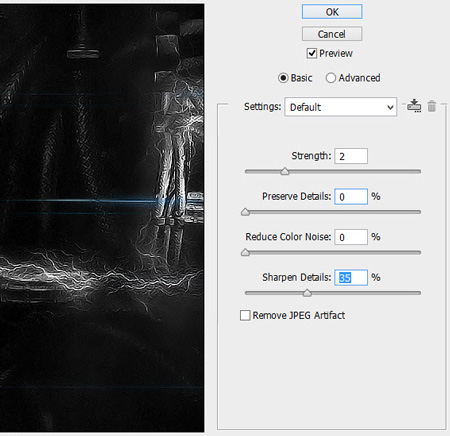The width and height of the screenshot is (450, 436).
Task: Click the Sharpen Details slider handle
Action: point(307,293)
